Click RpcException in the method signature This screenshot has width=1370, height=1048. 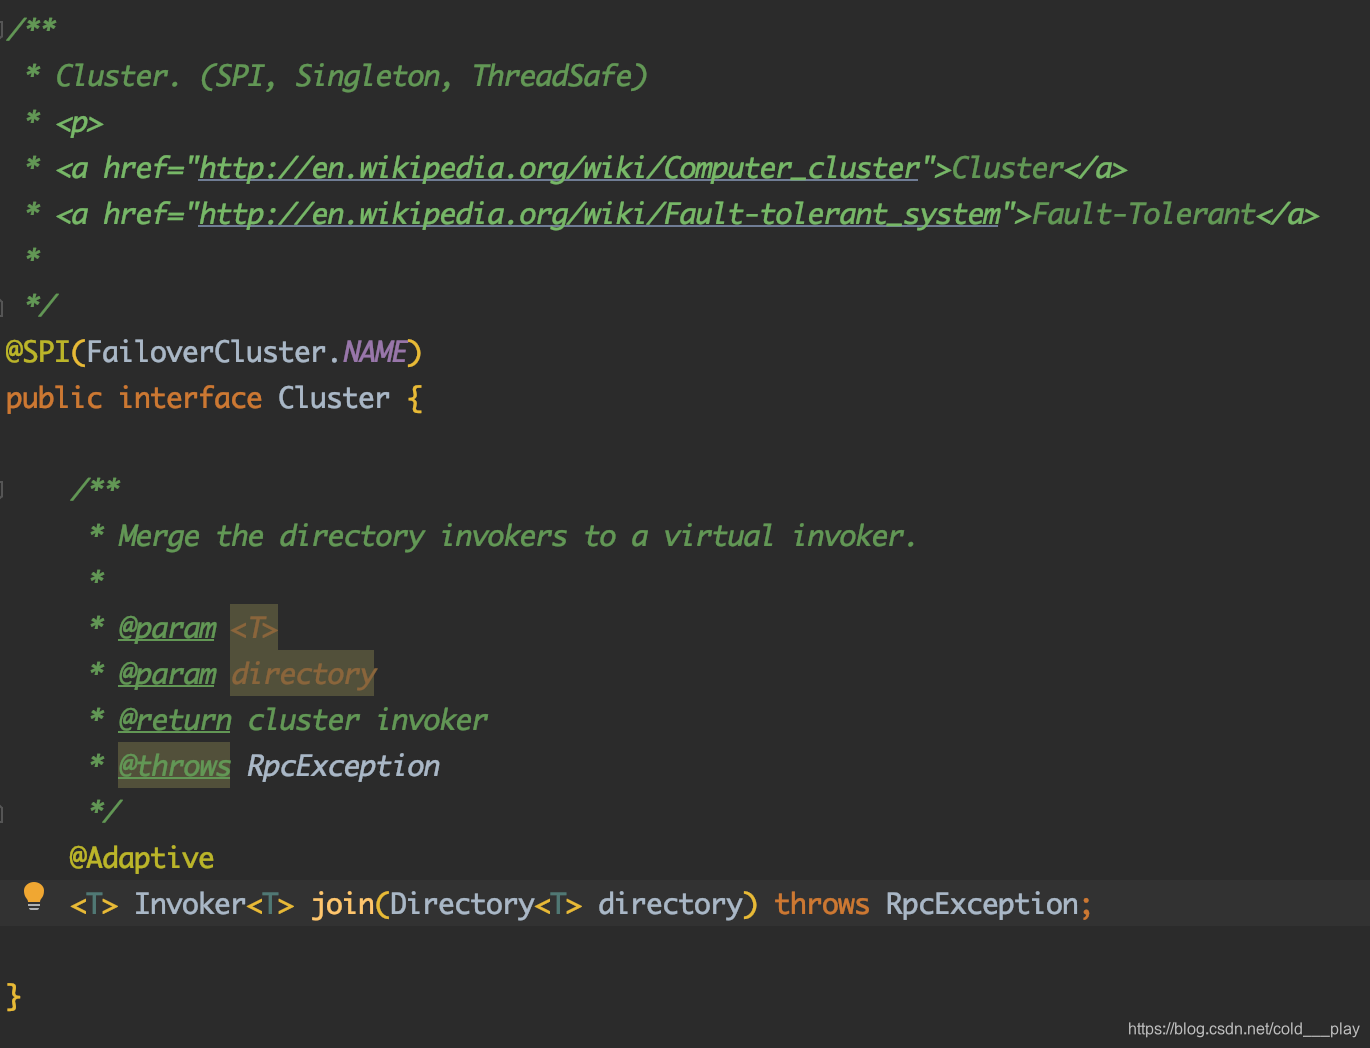(982, 904)
